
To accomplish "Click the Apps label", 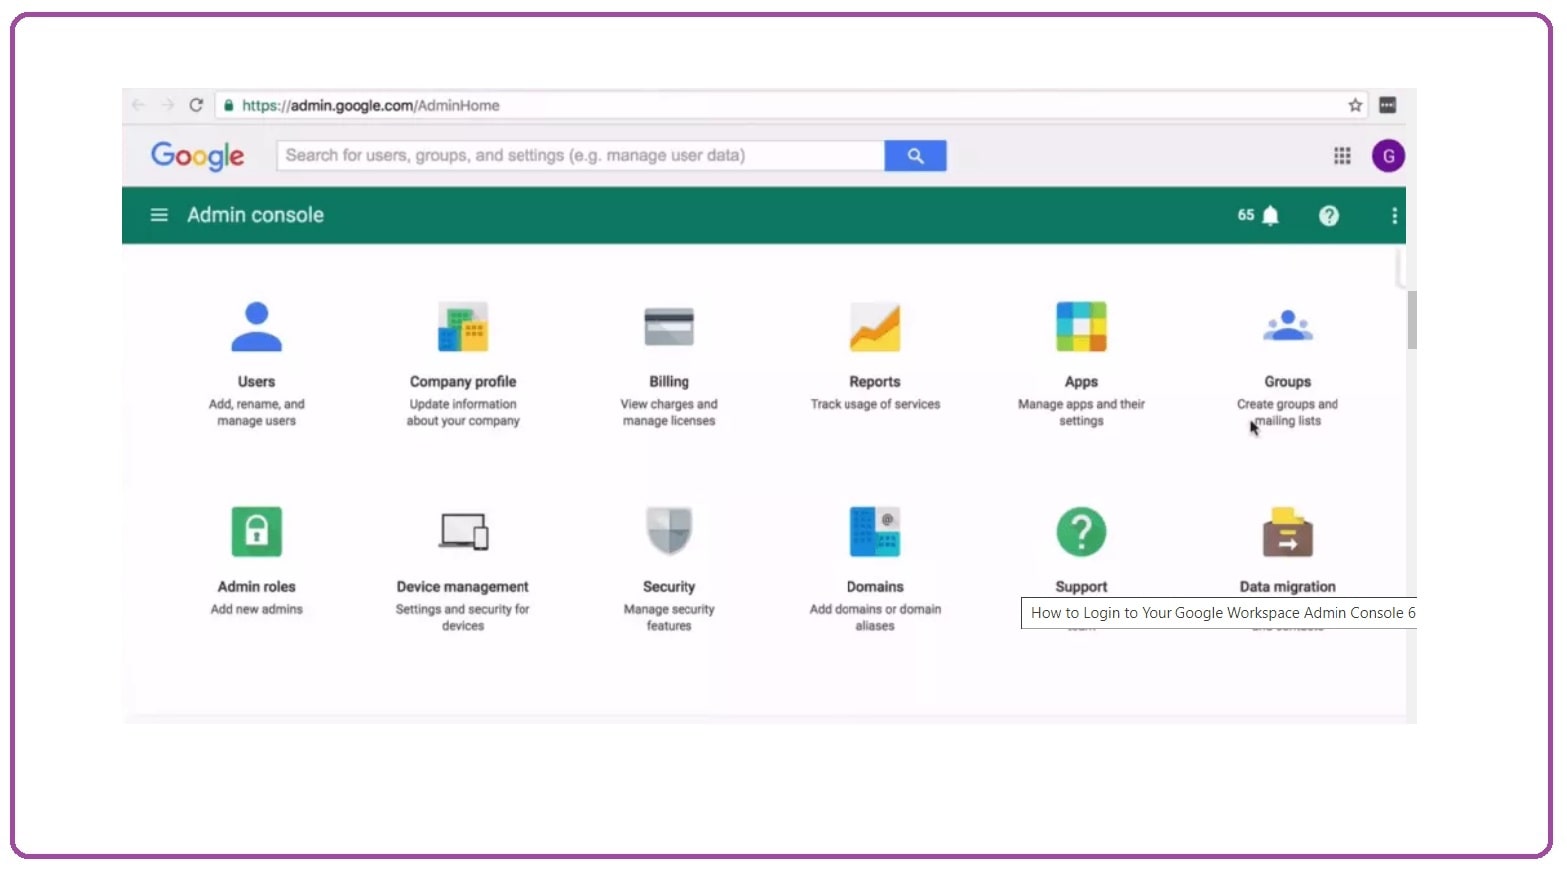I will coord(1081,382).
